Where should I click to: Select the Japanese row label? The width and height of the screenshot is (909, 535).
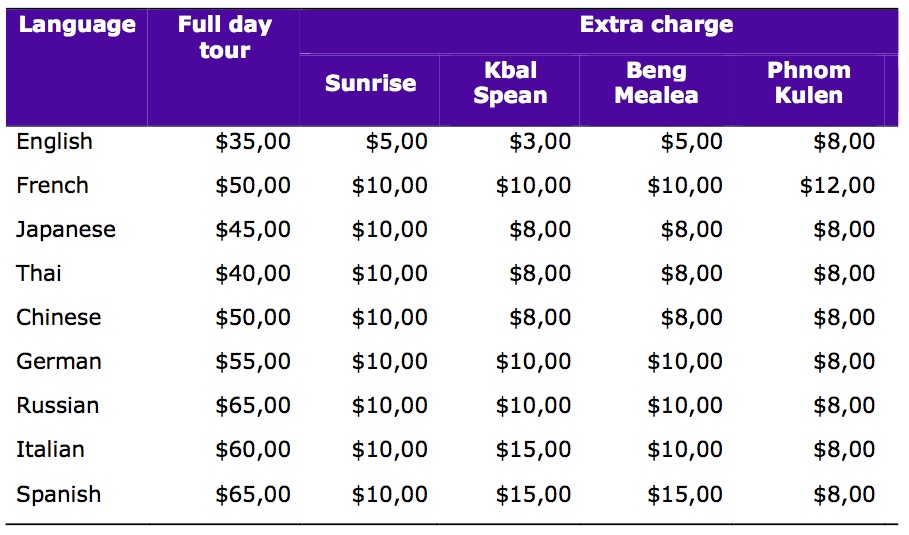pyautogui.click(x=66, y=230)
